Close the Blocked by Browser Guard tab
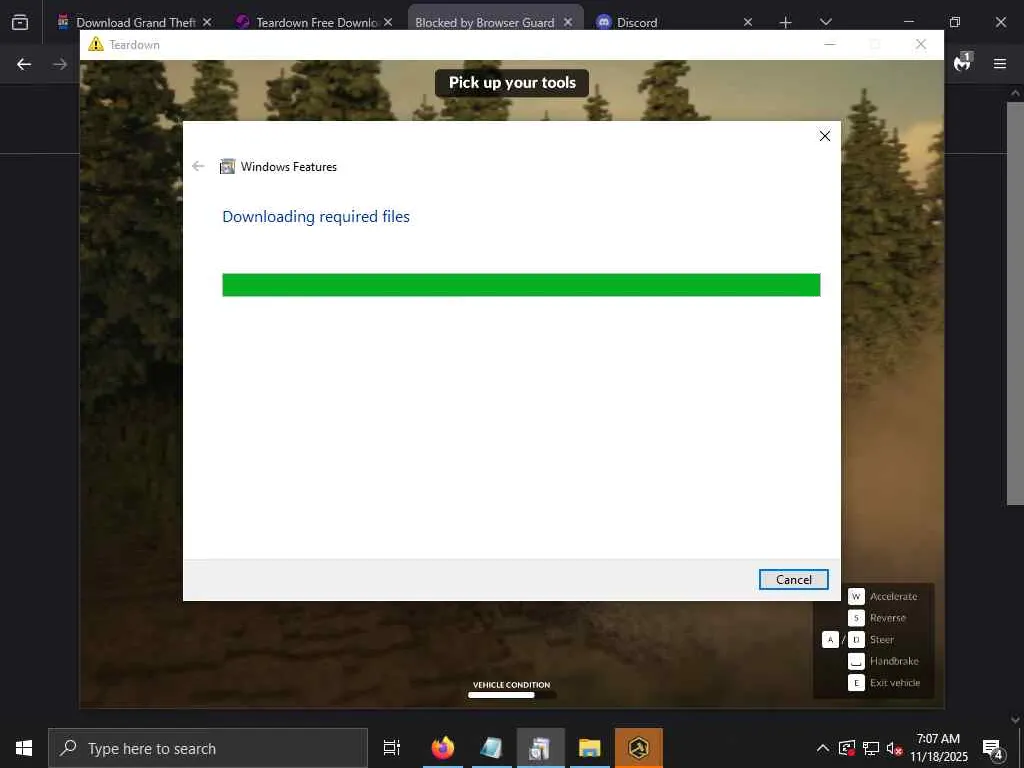This screenshot has width=1024, height=768. pos(568,22)
